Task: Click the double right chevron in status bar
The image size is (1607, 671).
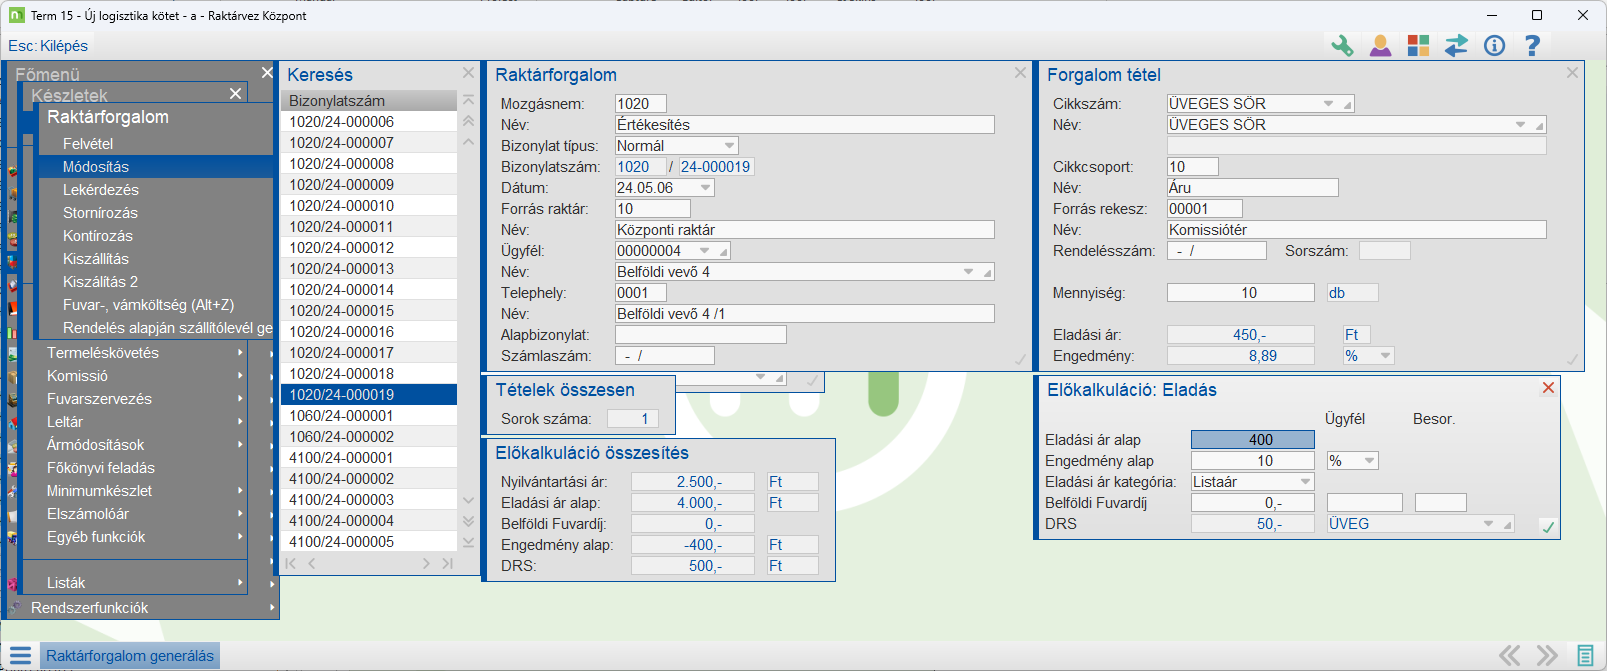Action: [1547, 656]
